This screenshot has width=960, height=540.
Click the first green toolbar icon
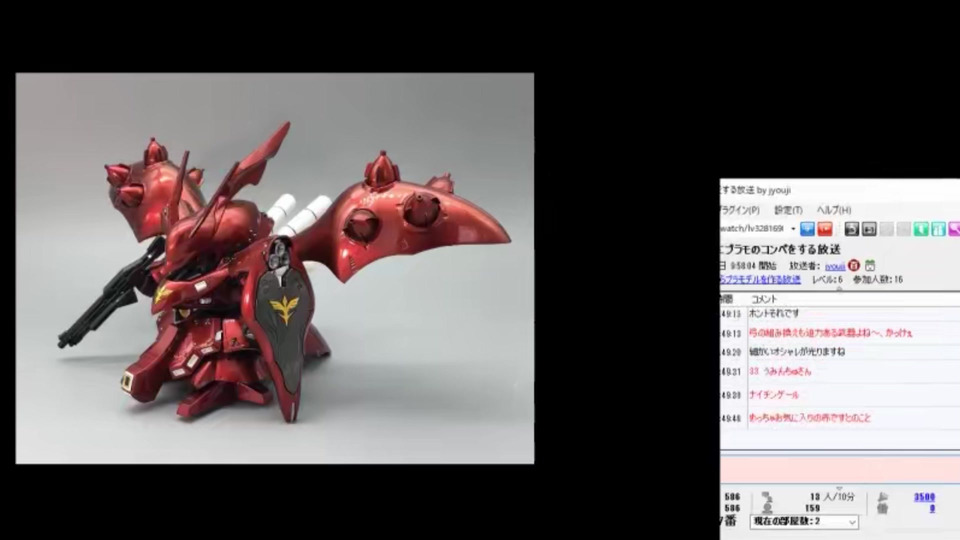(x=921, y=229)
